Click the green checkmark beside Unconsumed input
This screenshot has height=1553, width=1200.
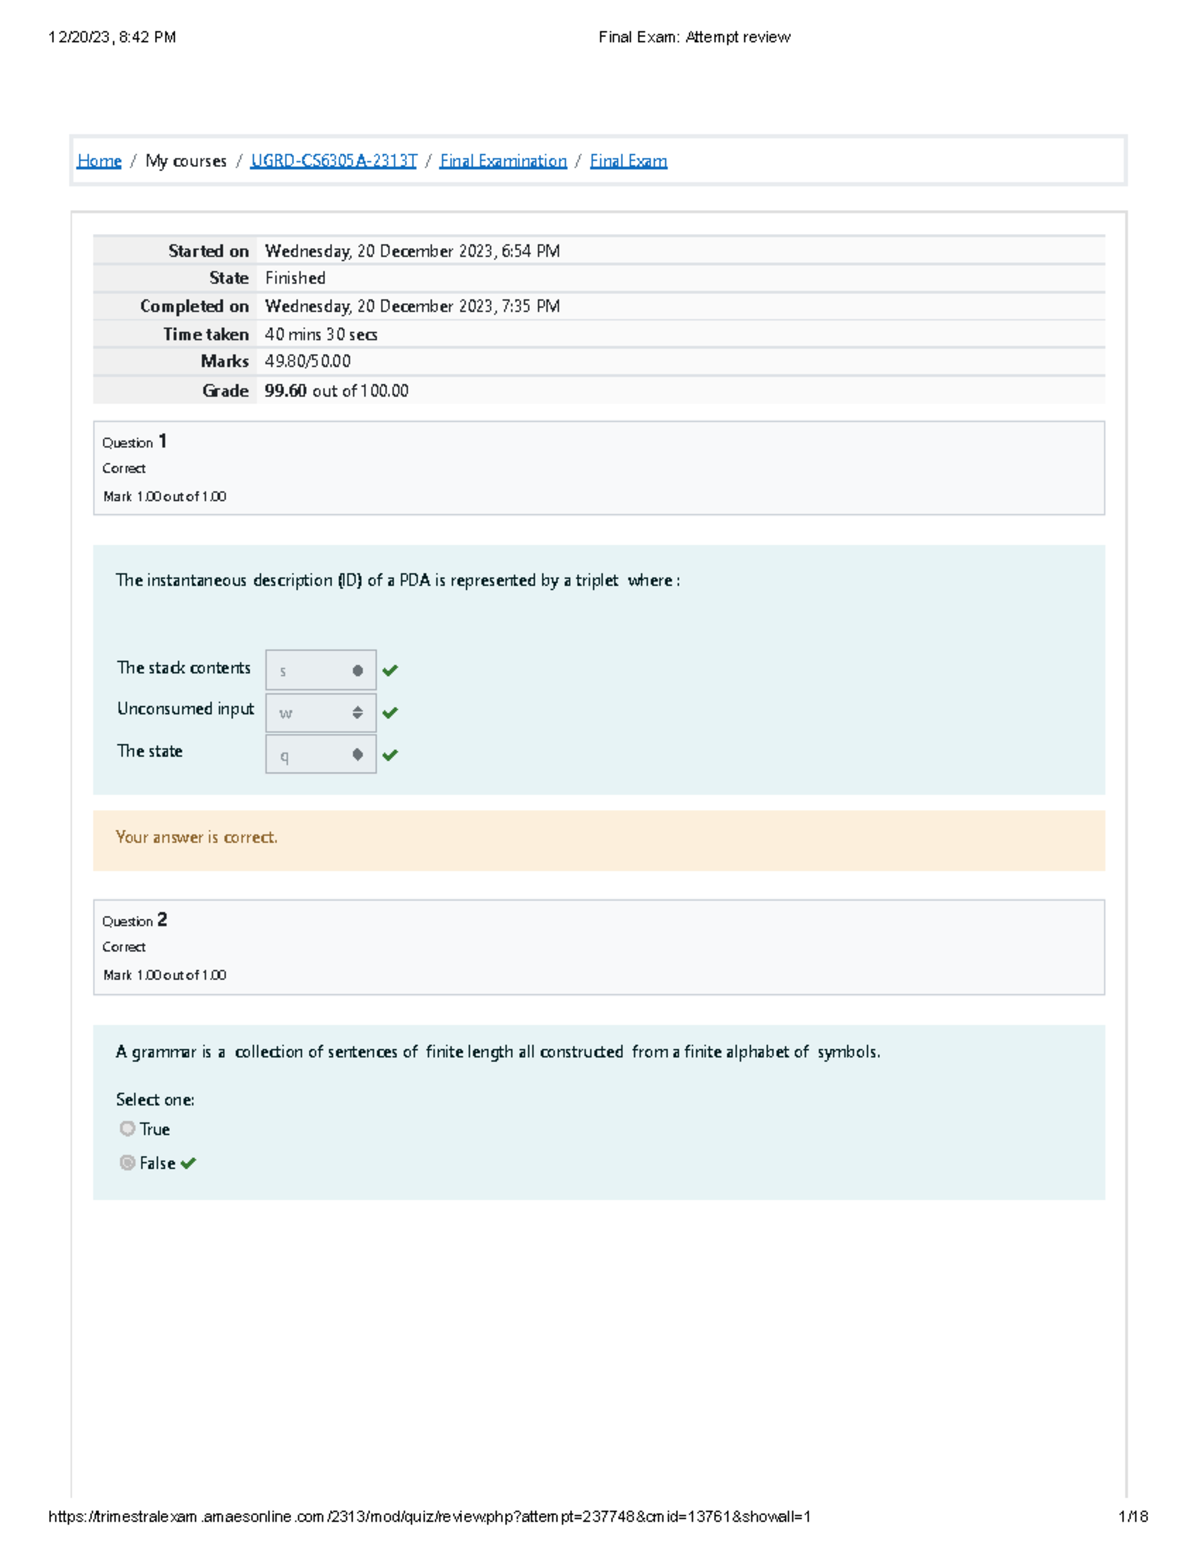(390, 713)
